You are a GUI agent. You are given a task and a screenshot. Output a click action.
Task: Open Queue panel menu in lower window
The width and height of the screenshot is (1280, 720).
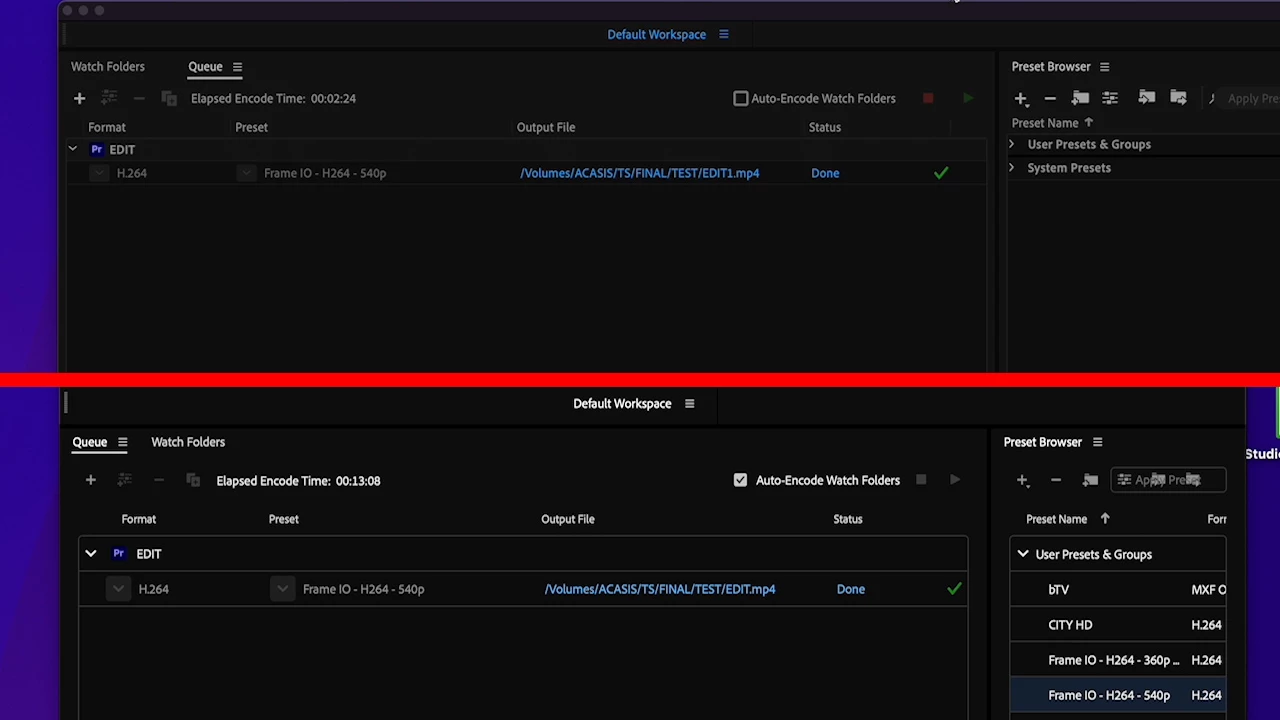point(122,442)
